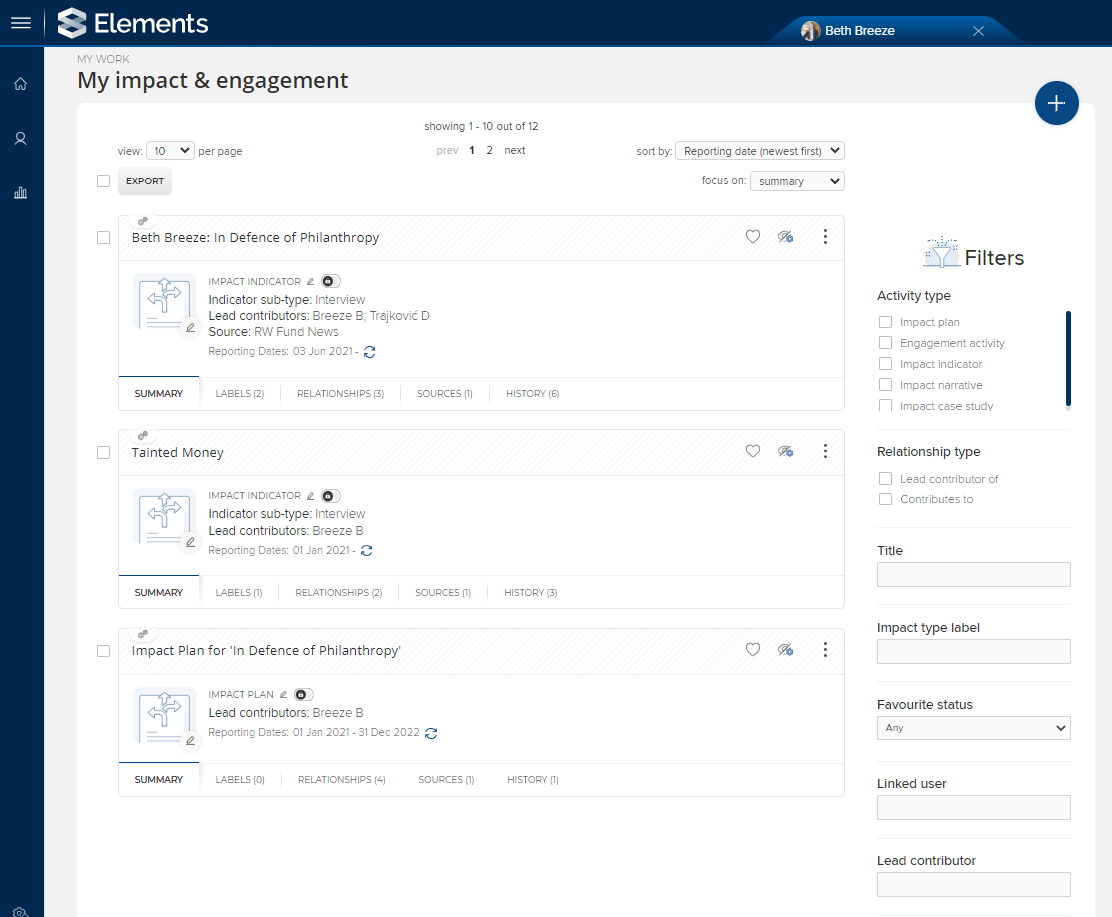The height and width of the screenshot is (917, 1112).
Task: Click the blue plus add button
Action: pos(1056,103)
